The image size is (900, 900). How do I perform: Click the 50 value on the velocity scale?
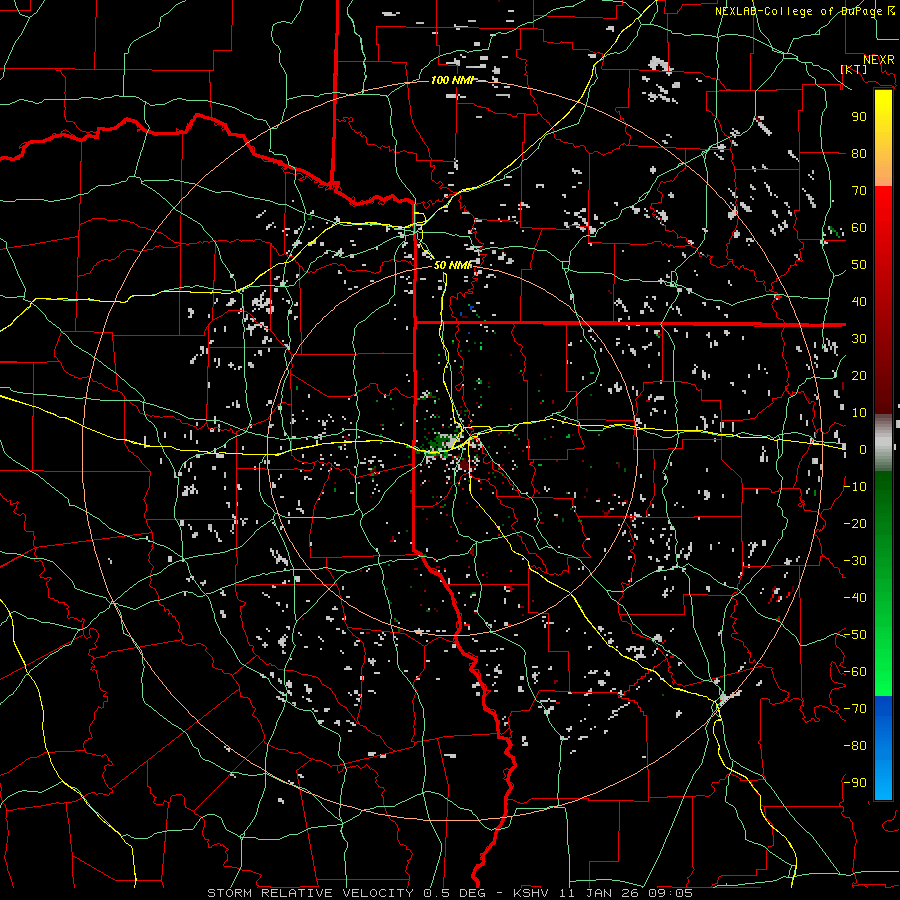[859, 265]
